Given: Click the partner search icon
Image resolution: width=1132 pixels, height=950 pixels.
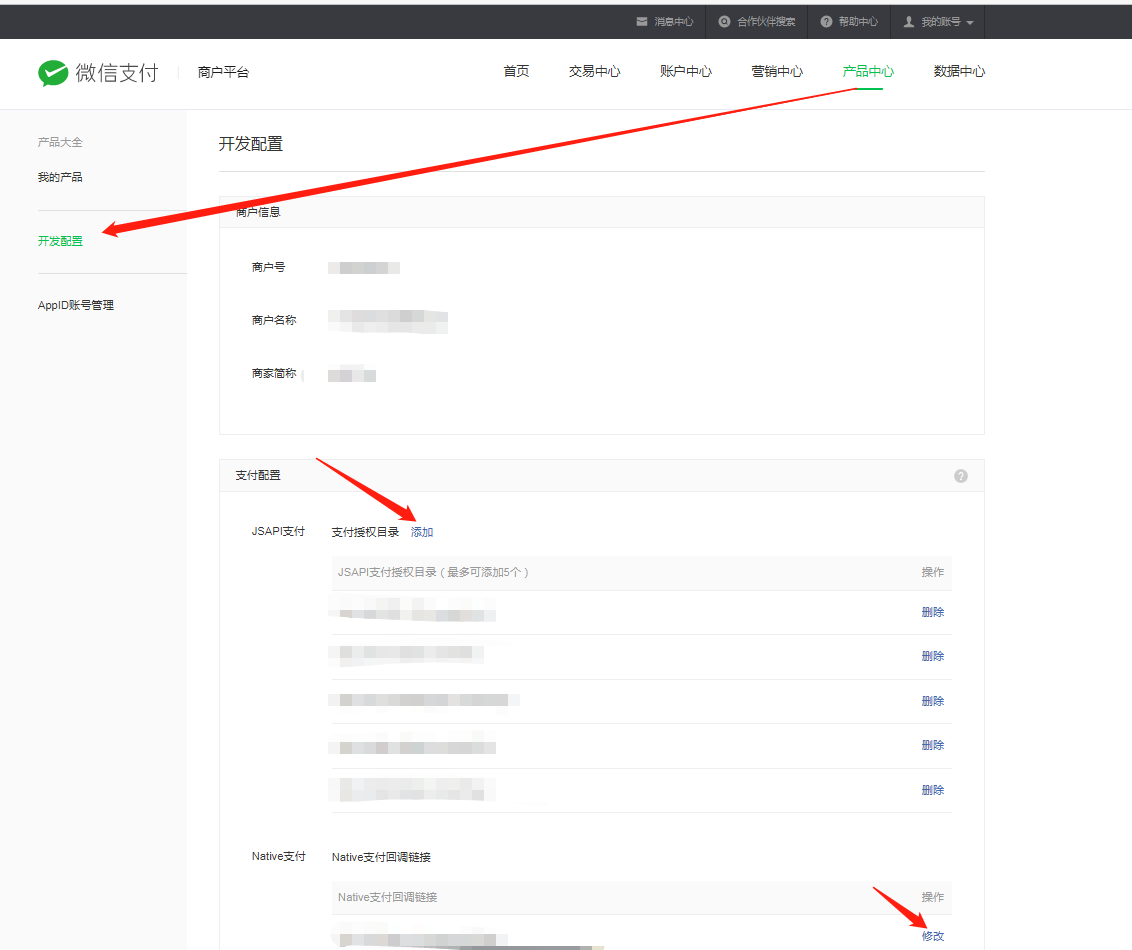Looking at the screenshot, I should pyautogui.click(x=724, y=22).
